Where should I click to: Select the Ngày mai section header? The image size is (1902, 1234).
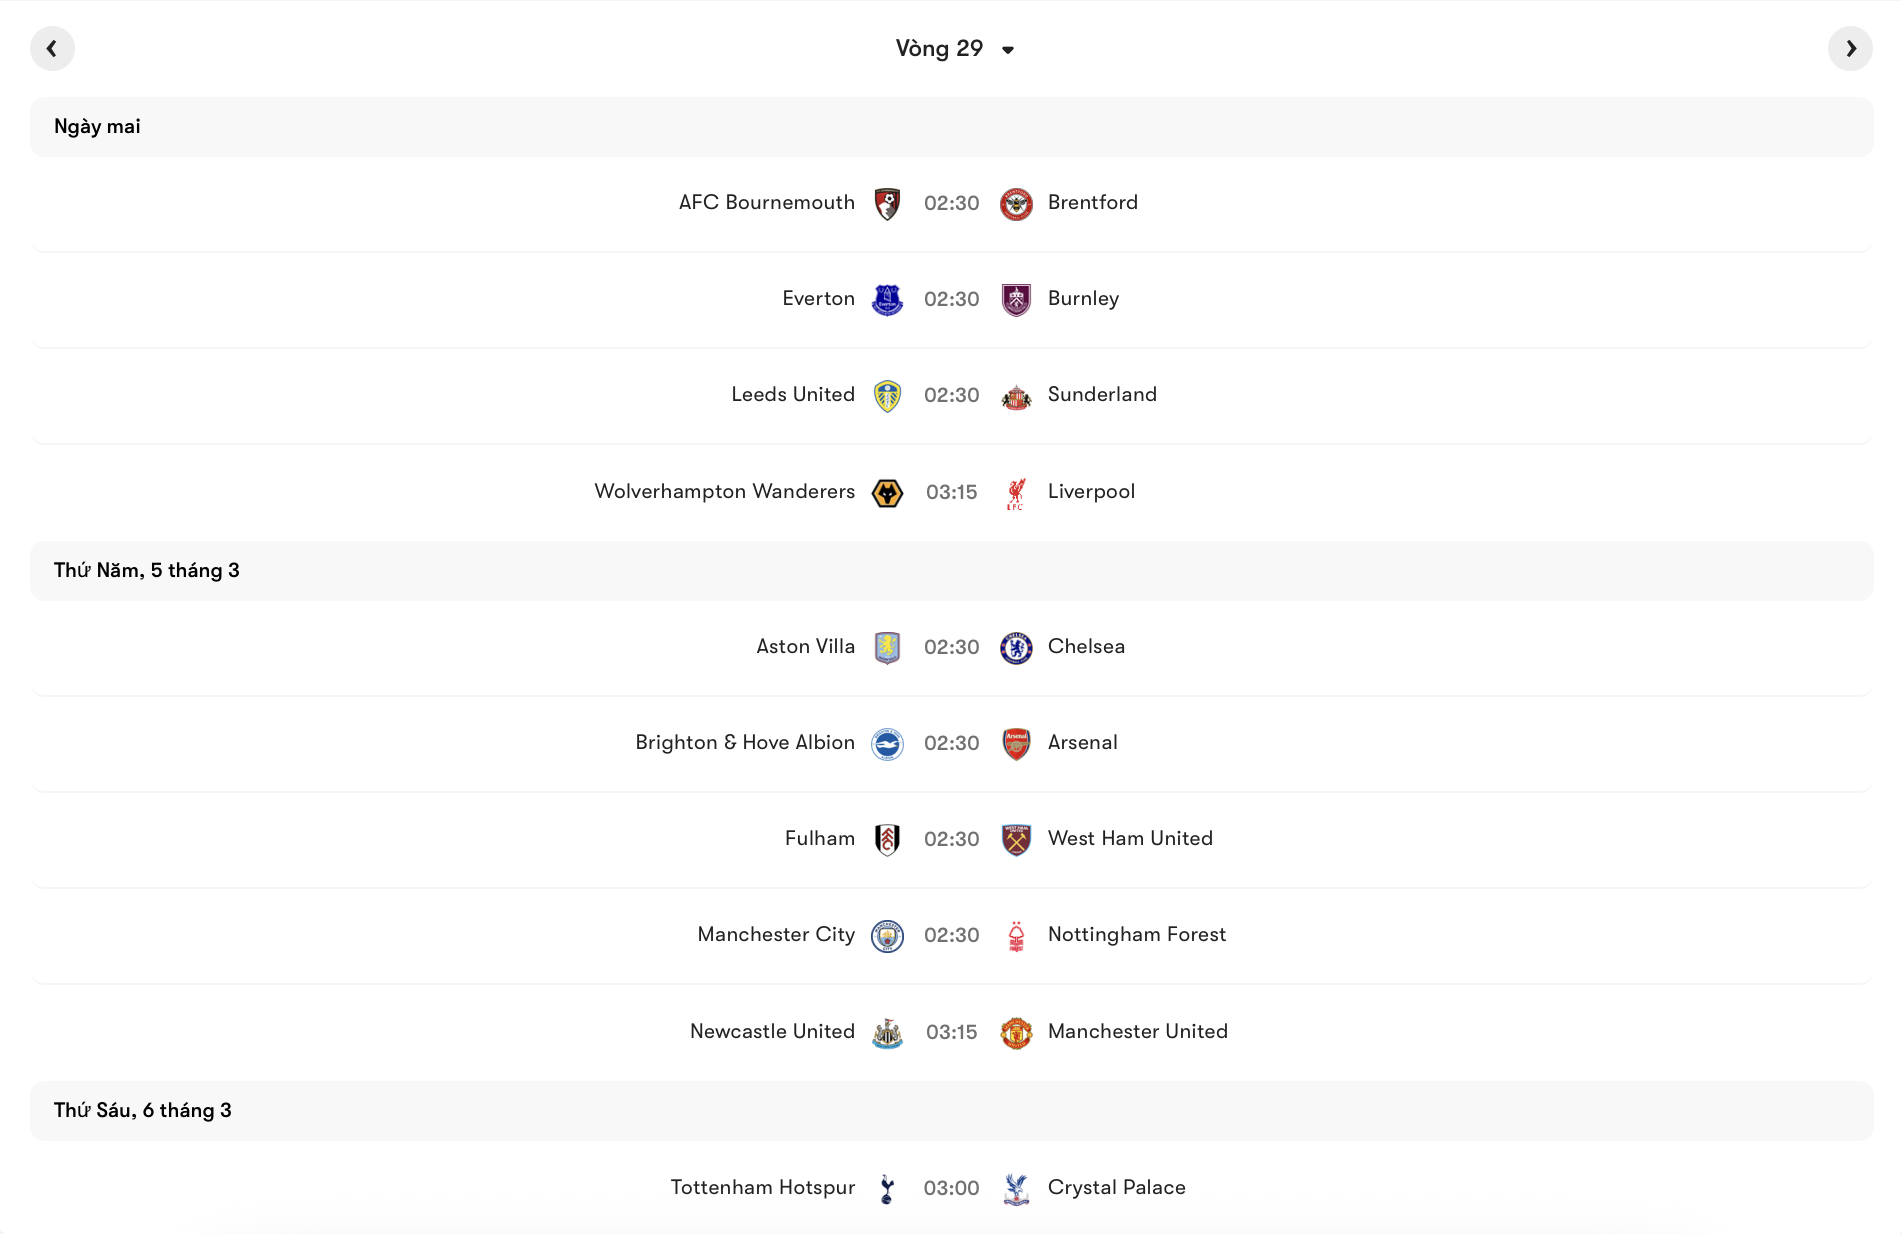point(97,126)
